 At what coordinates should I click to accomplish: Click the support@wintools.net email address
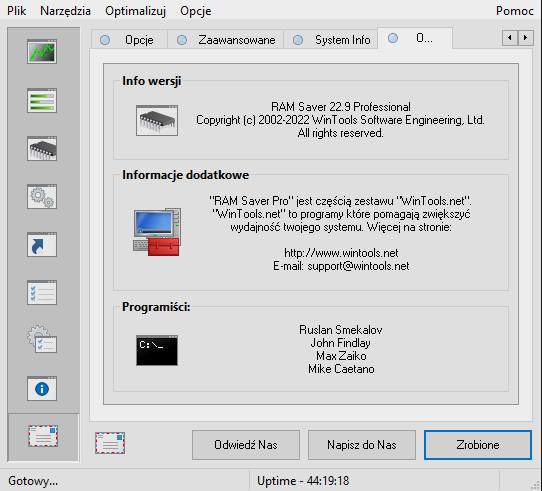tap(358, 266)
